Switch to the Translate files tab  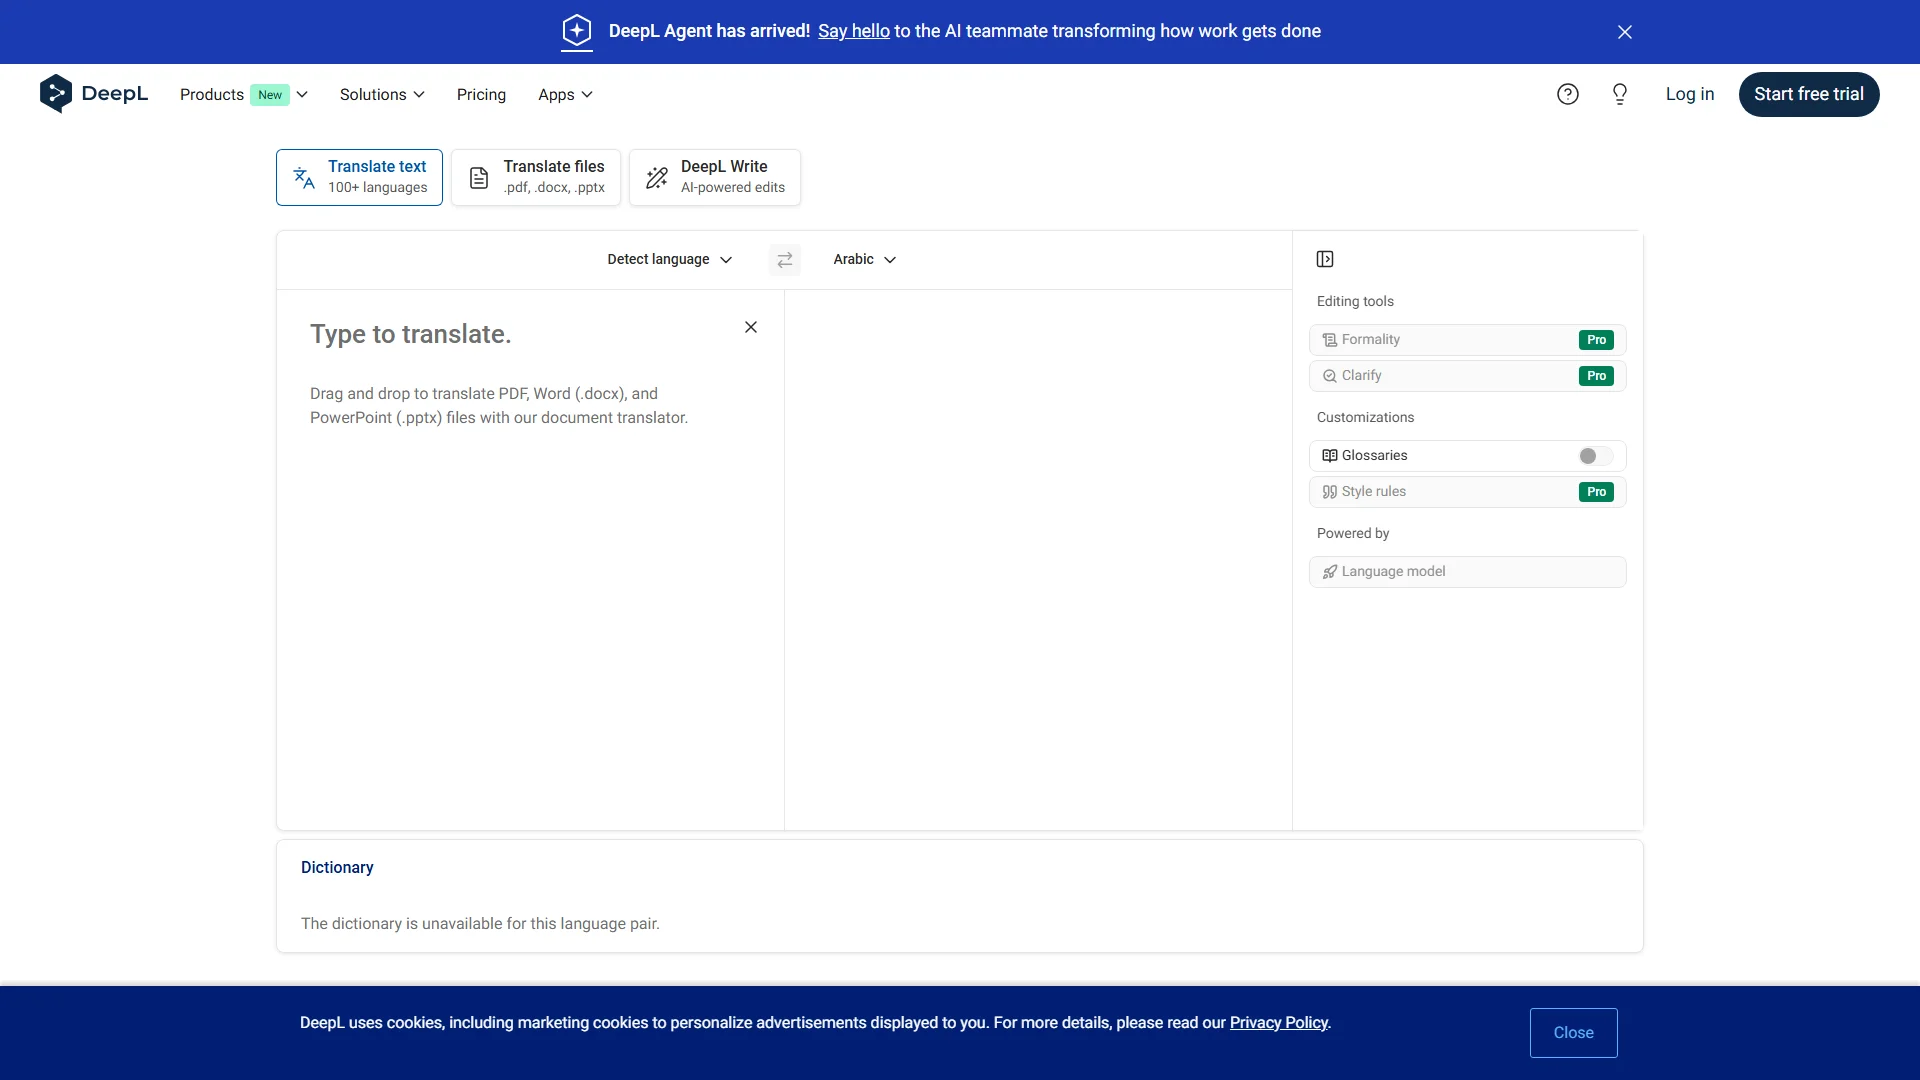click(536, 177)
